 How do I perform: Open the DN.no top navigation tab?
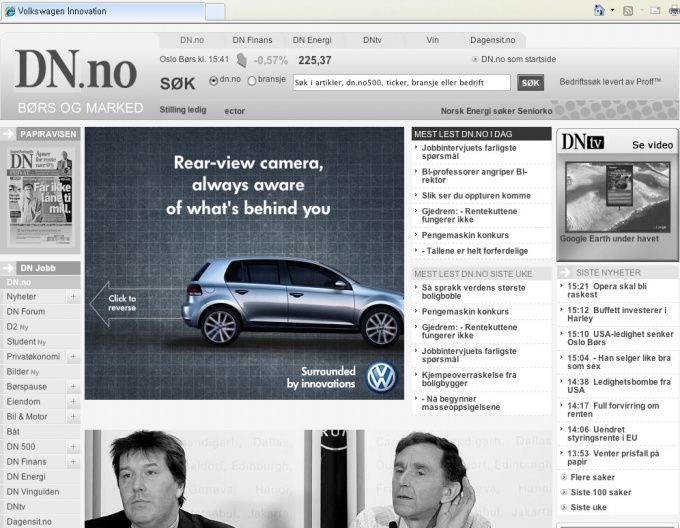tap(192, 40)
